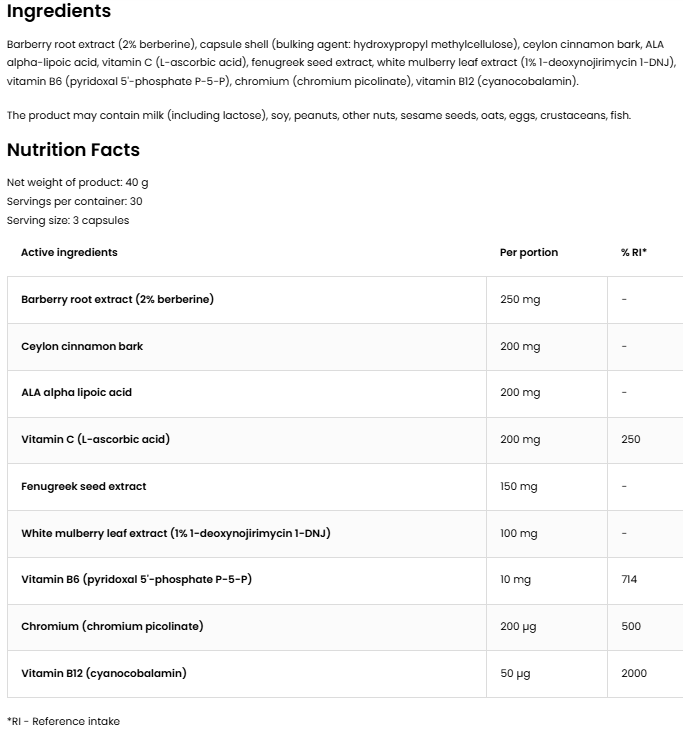Click the Ingredients heading
The image size is (683, 730).
[59, 12]
